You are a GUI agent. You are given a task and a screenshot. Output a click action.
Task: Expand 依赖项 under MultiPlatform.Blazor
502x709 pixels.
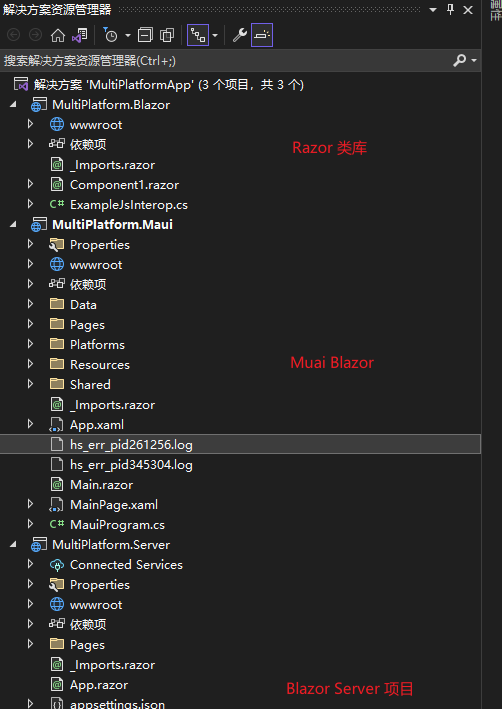tap(30, 144)
